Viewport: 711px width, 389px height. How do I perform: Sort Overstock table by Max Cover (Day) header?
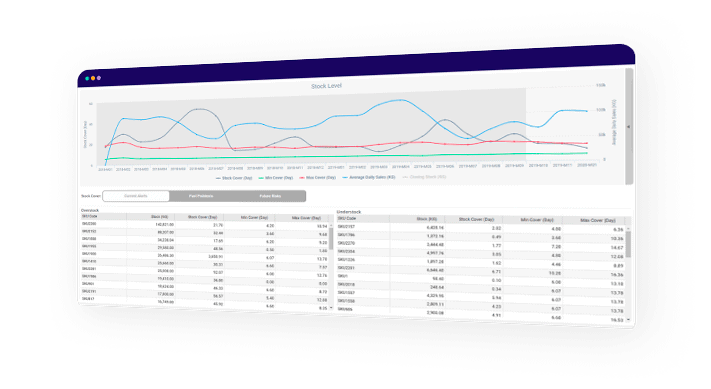click(x=302, y=219)
